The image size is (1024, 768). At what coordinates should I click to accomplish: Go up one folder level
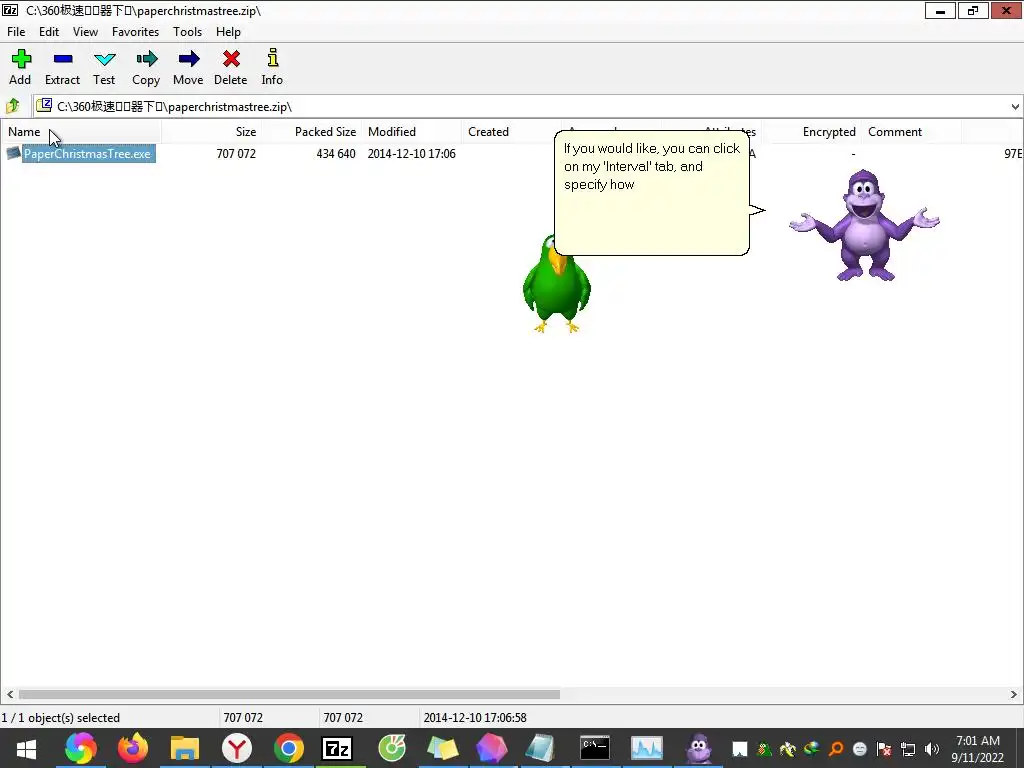tap(13, 106)
